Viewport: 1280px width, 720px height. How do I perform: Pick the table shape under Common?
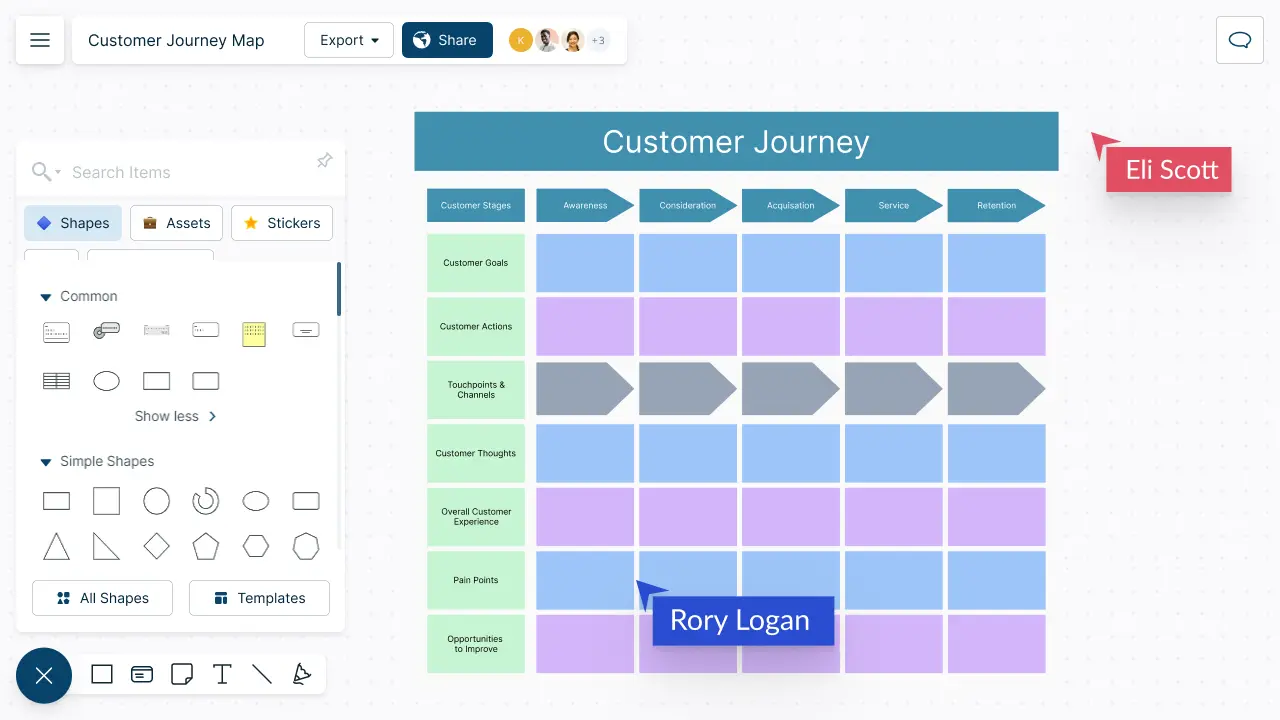[x=56, y=381]
